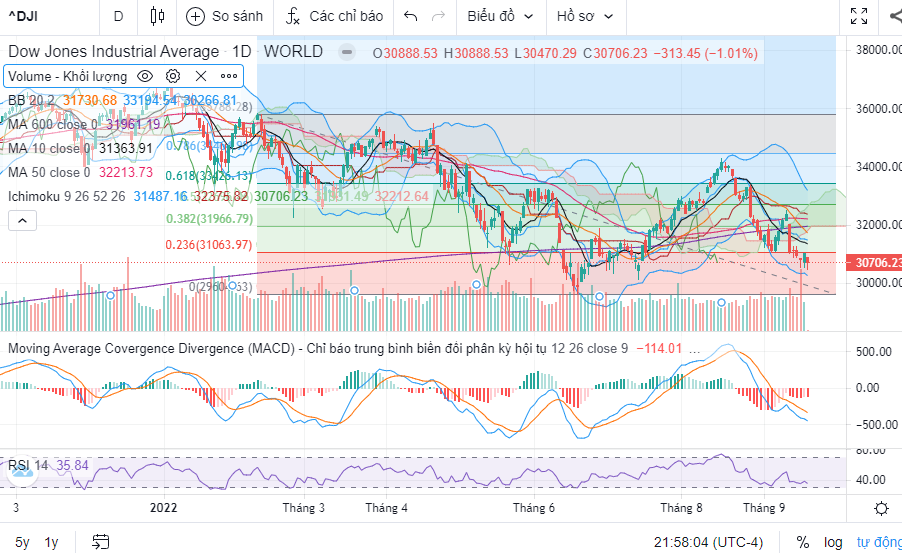Click the So sánh compare button
Image resolution: width=902 pixels, height=557 pixels.
coord(225,16)
